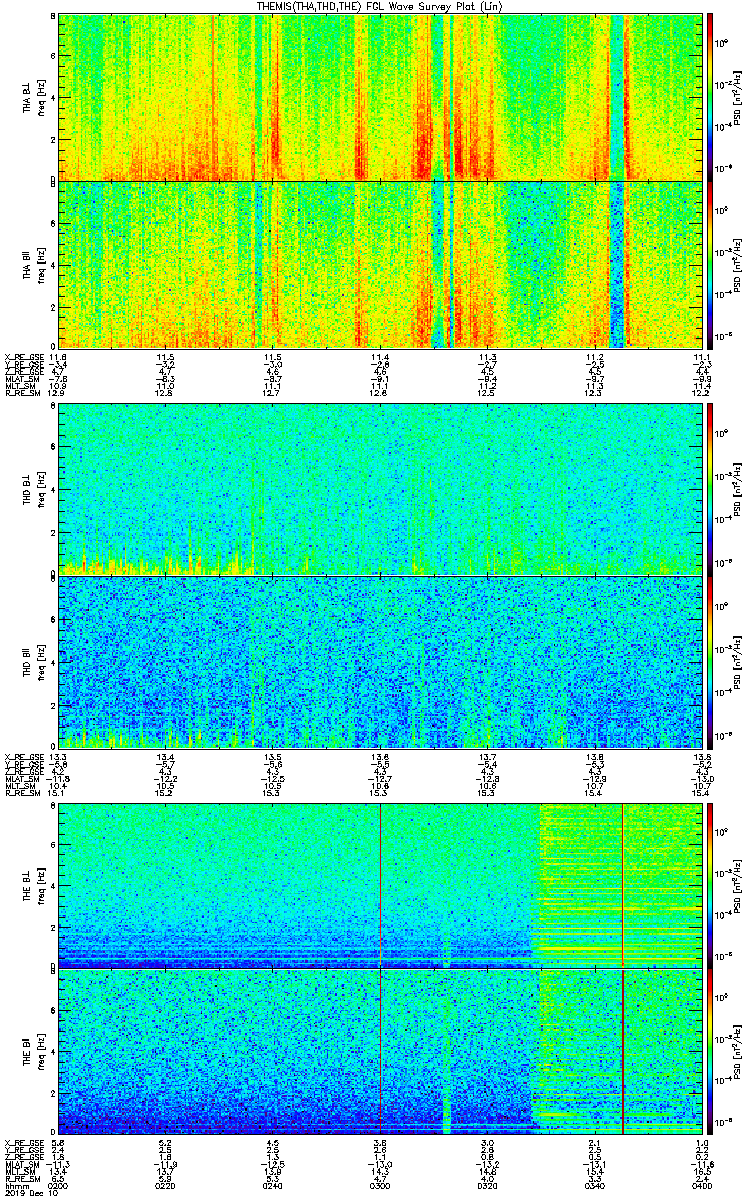Click the 0220 time axis label
Screen dimensions: 750x1200
click(166, 1185)
